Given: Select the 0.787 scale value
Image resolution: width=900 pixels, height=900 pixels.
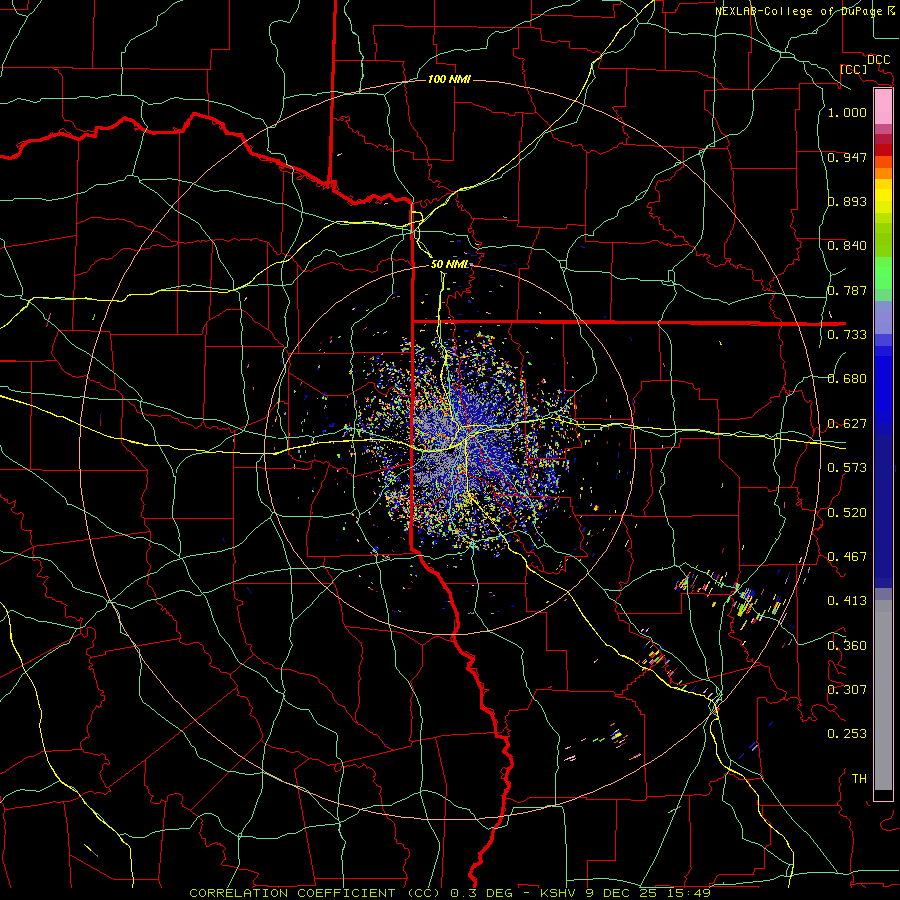Looking at the screenshot, I should [847, 290].
